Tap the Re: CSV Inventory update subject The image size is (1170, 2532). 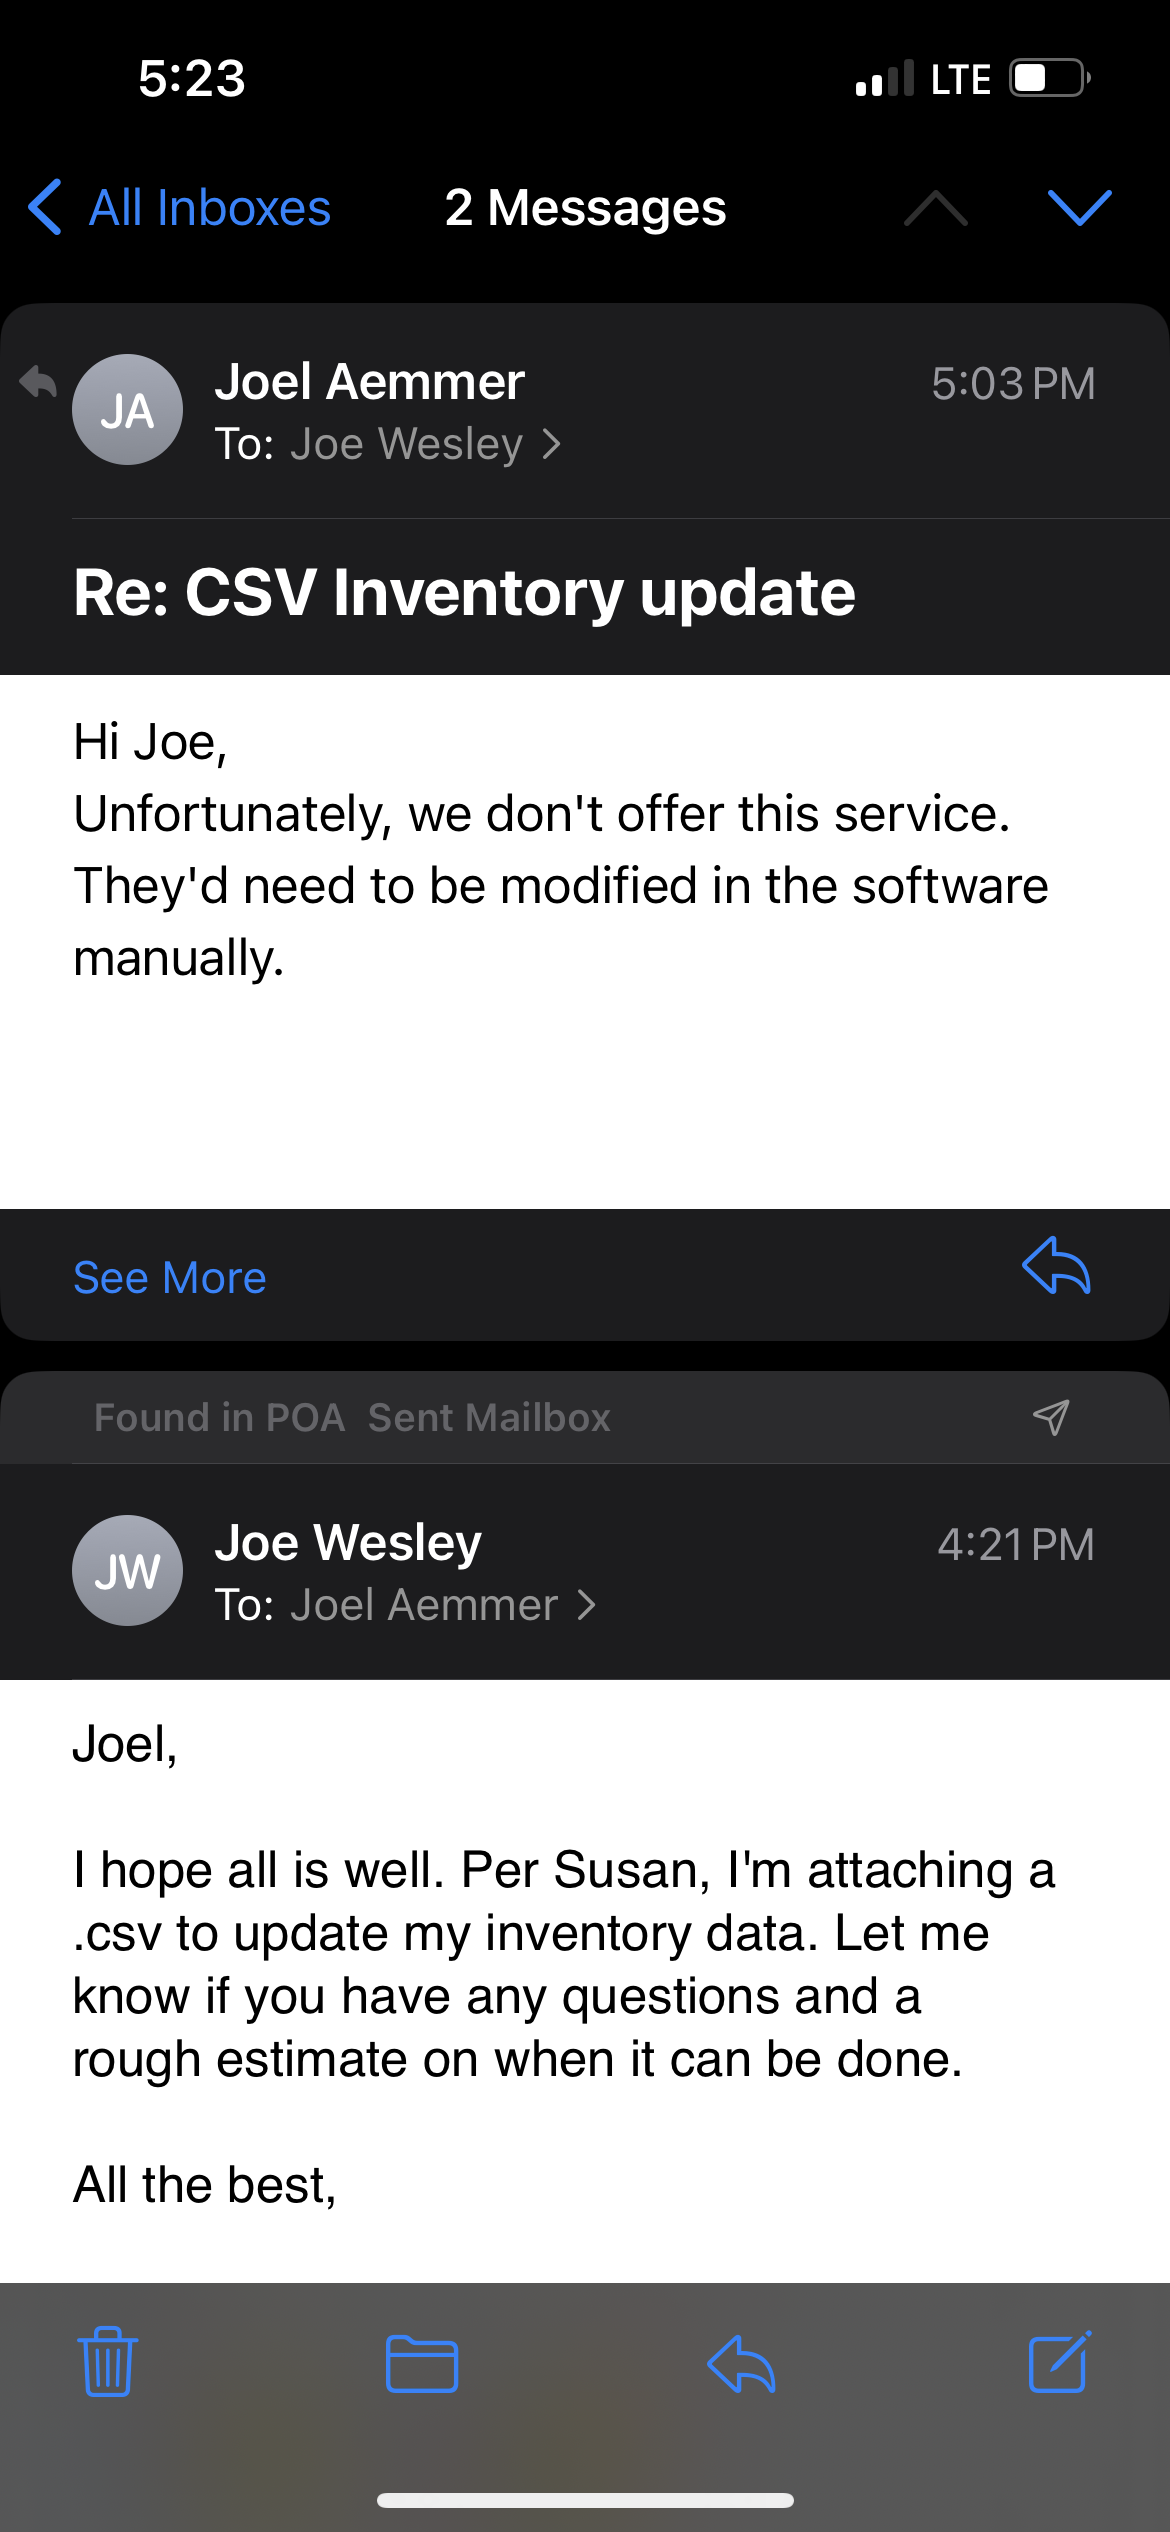pyautogui.click(x=464, y=593)
